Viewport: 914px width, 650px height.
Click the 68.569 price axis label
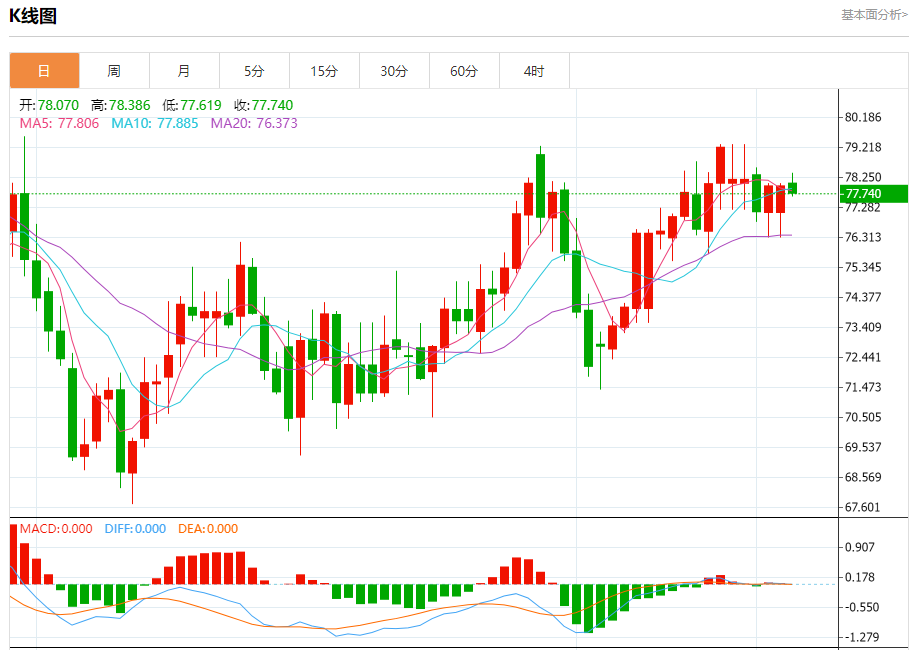(863, 477)
